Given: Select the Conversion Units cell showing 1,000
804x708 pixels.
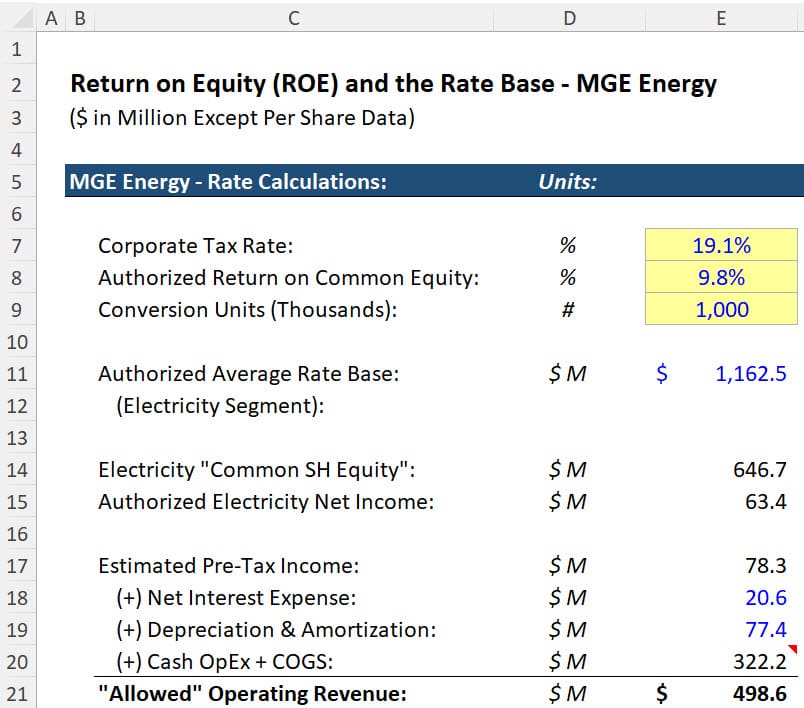Looking at the screenshot, I should (721, 310).
